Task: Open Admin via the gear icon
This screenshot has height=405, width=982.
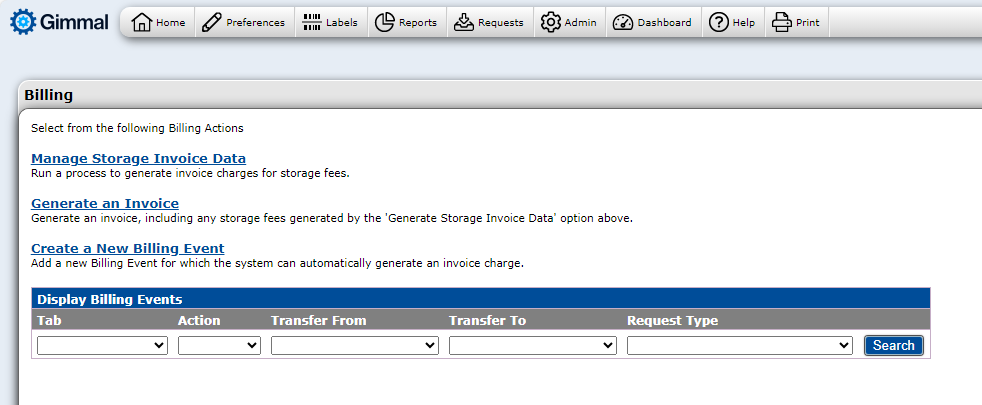Action: pos(550,22)
